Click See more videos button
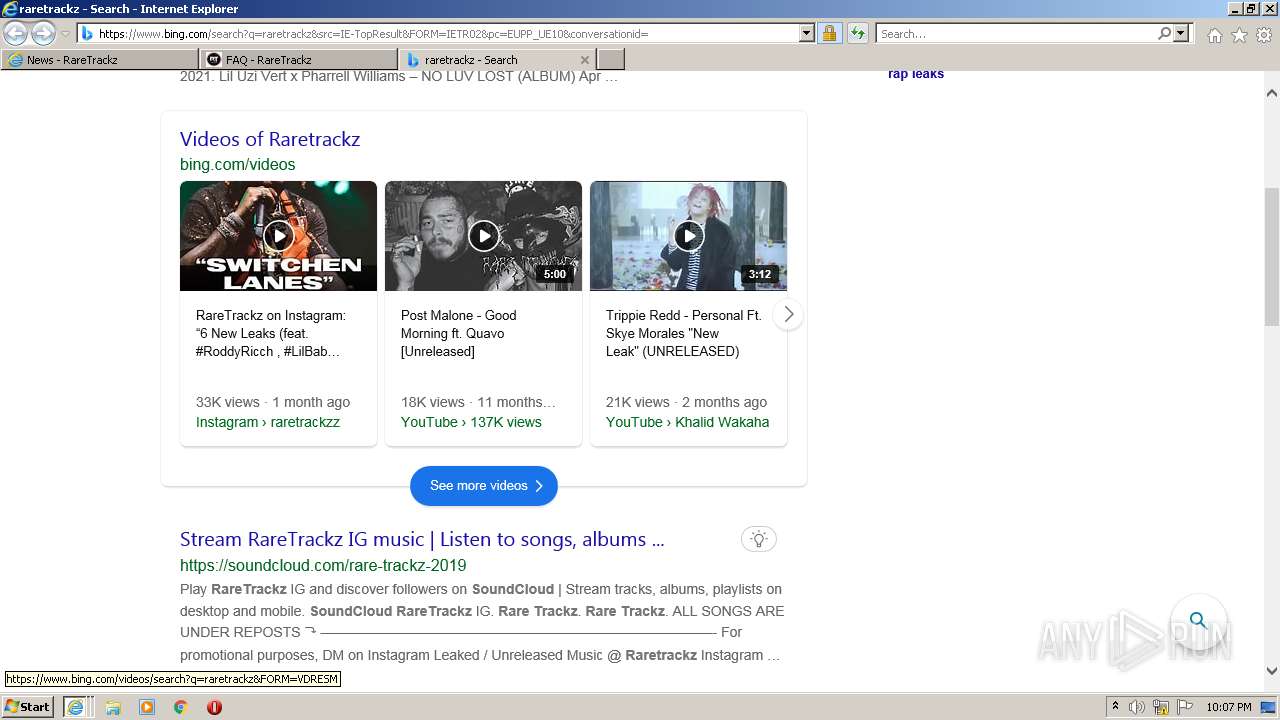The height and width of the screenshot is (720, 1280). 484,486
